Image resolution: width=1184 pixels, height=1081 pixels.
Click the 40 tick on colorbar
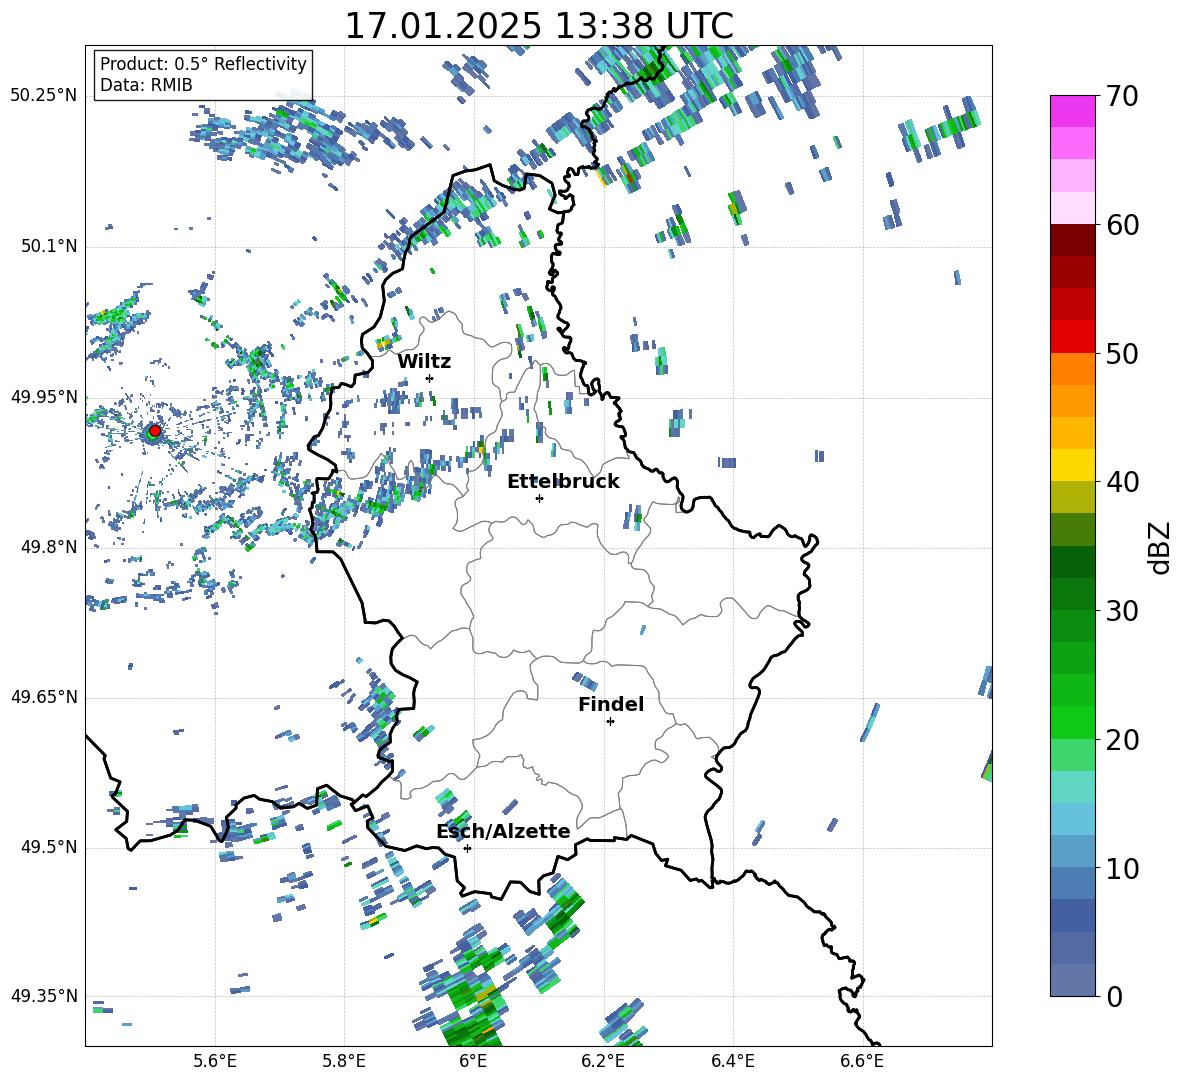(x=1123, y=482)
